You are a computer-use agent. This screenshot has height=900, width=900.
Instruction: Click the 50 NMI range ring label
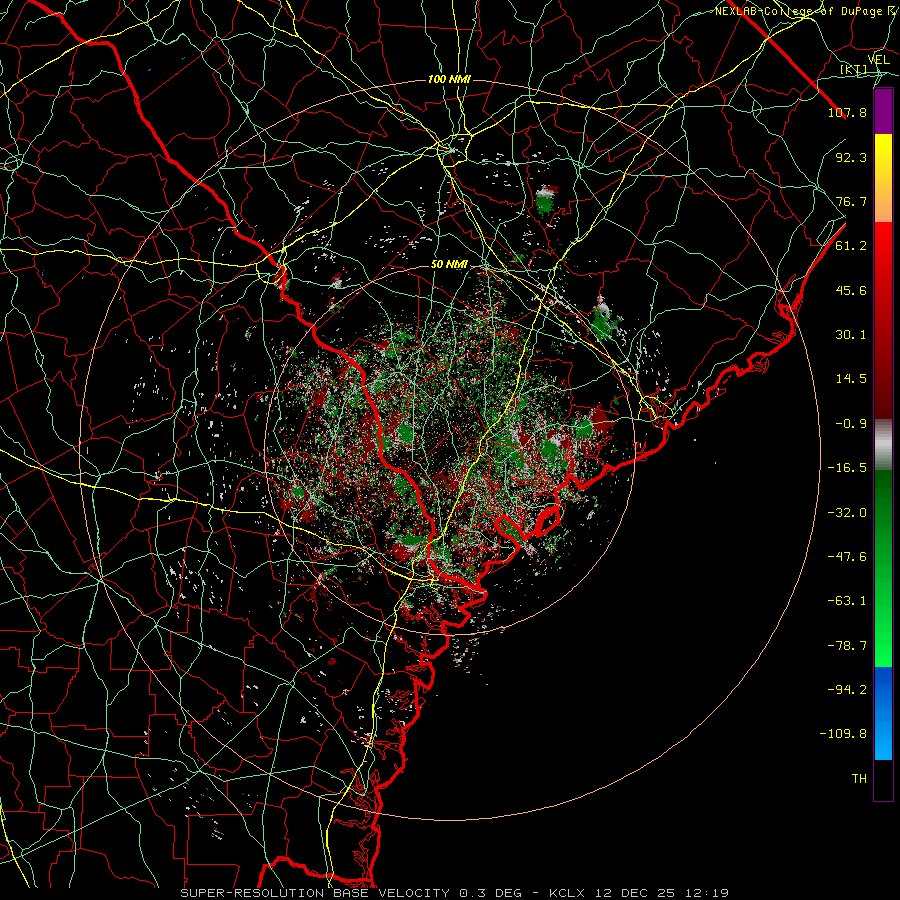click(x=449, y=265)
